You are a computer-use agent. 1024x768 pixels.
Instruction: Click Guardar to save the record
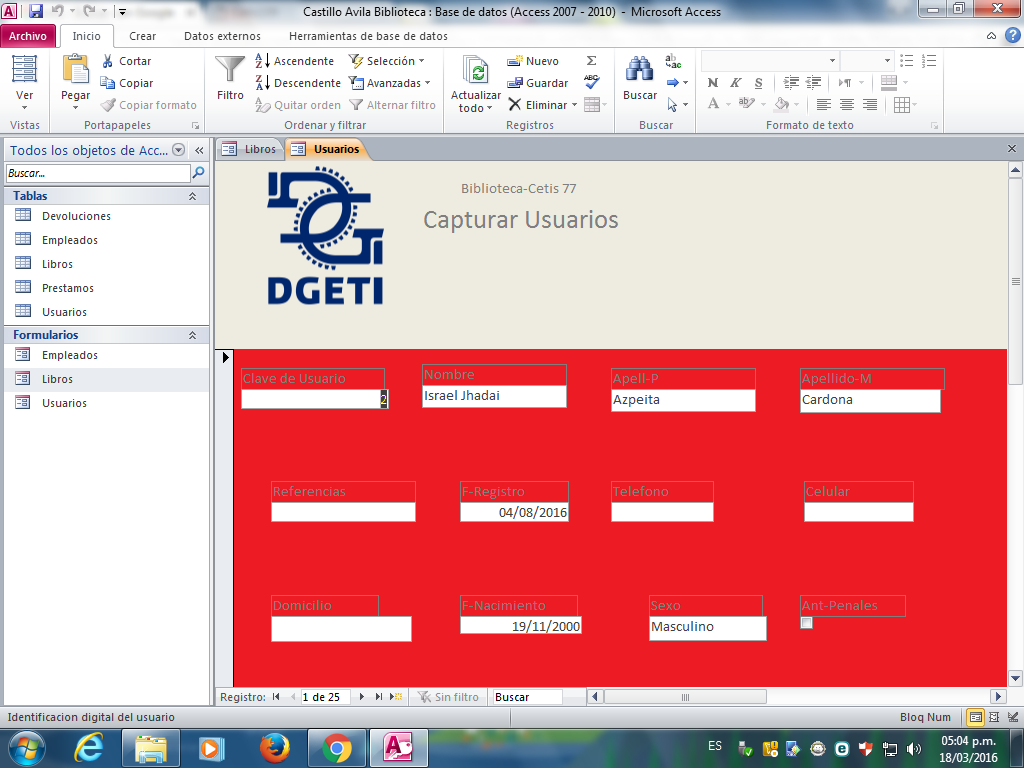(538, 83)
